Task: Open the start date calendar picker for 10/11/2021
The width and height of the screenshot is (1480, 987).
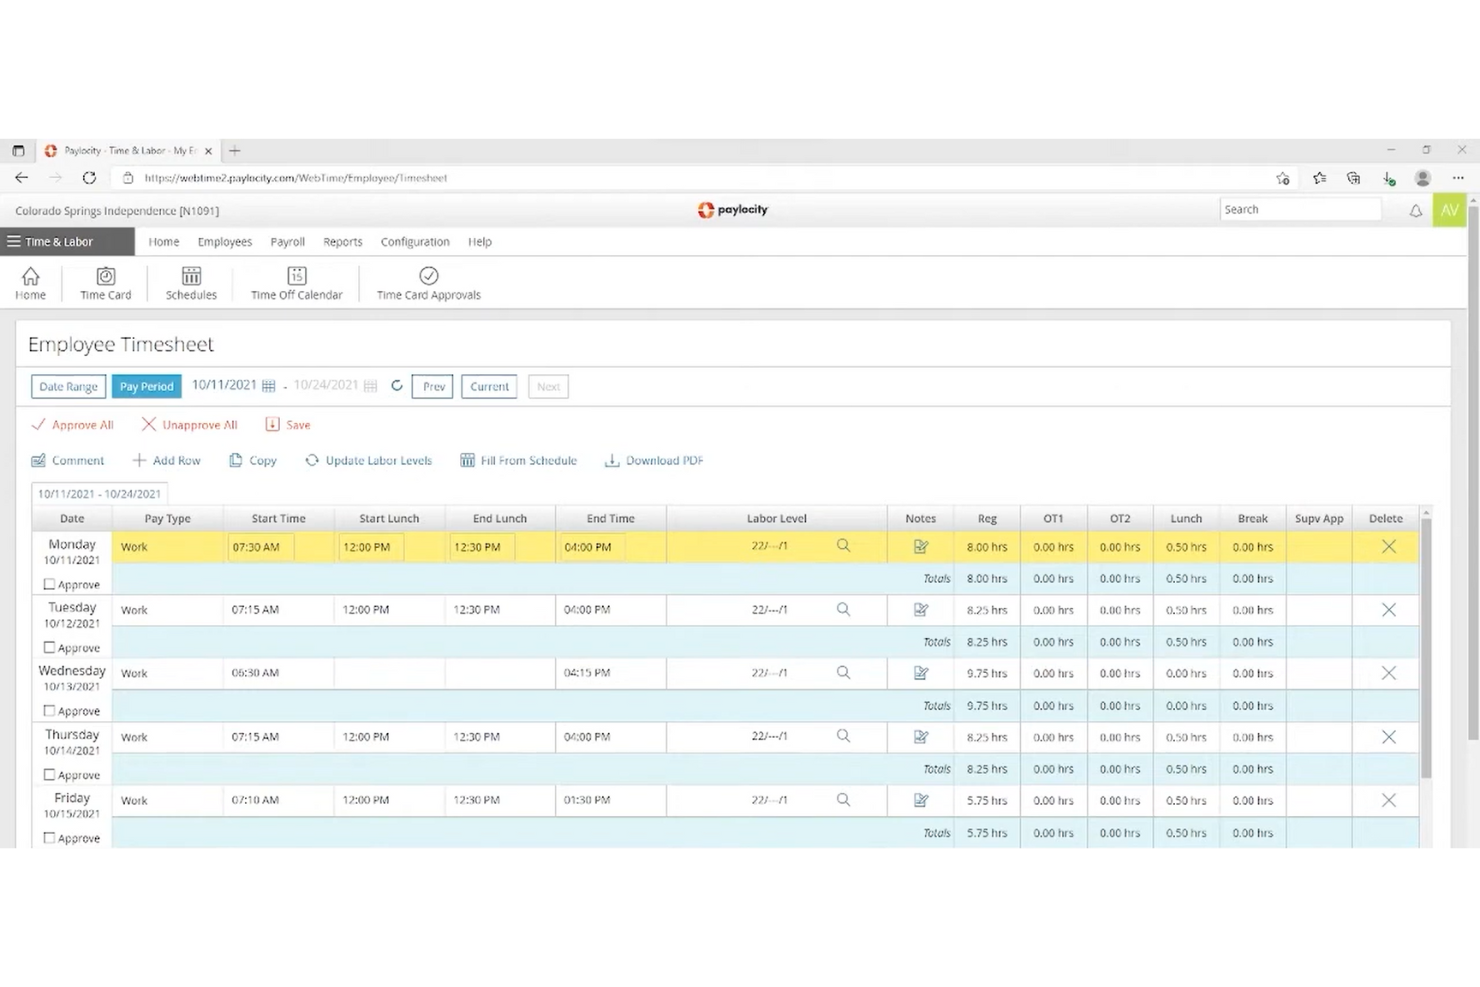Action: tap(268, 386)
